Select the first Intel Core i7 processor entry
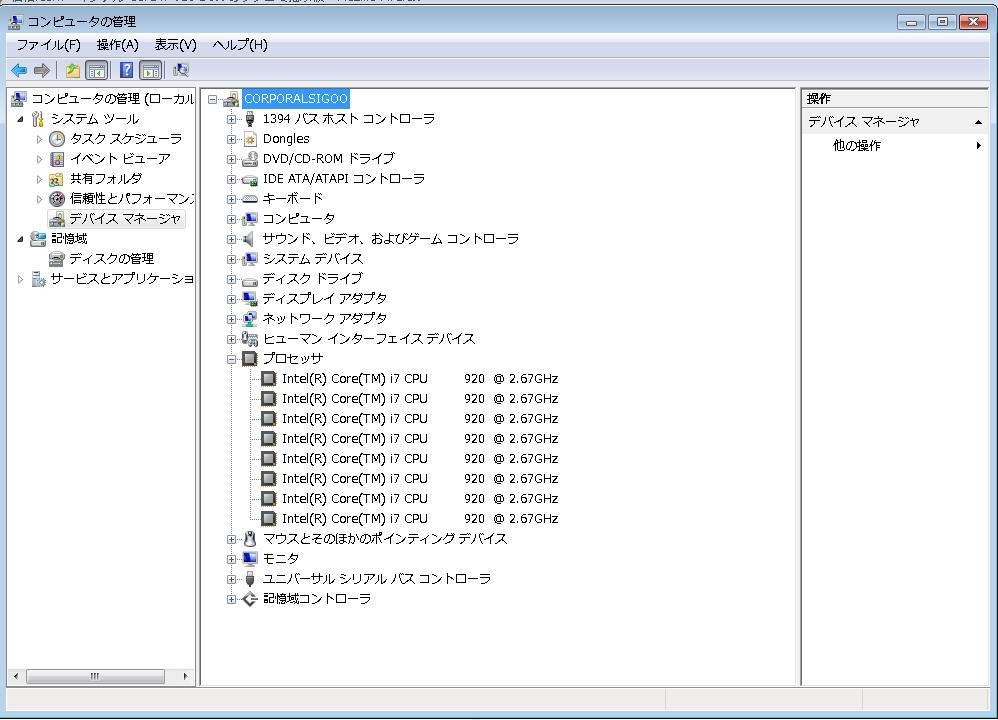The height and width of the screenshot is (720, 998). [x=420, y=379]
